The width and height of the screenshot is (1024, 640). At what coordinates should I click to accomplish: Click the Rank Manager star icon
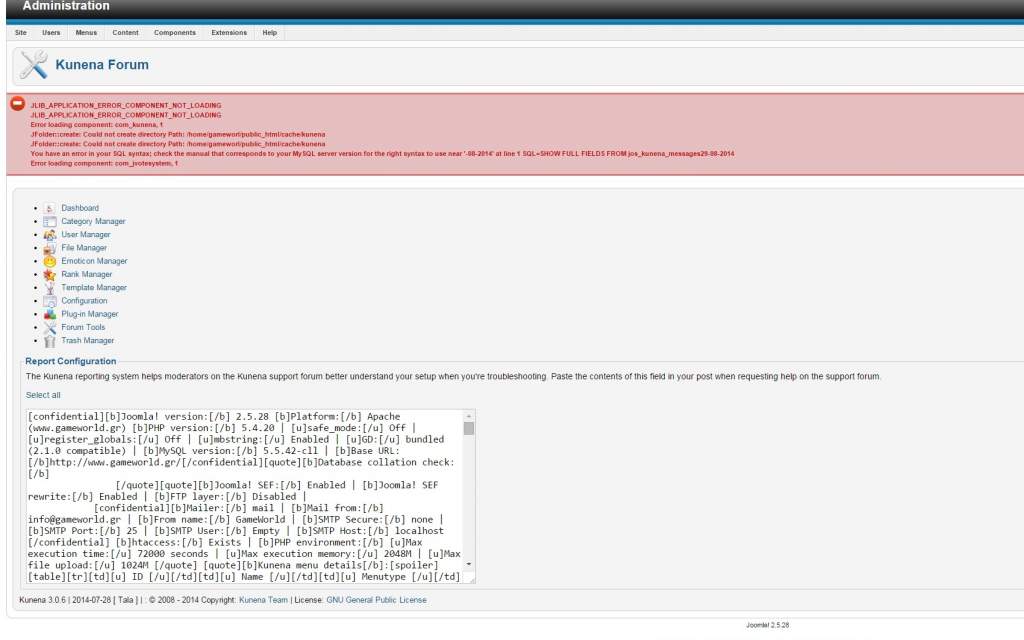click(50, 274)
